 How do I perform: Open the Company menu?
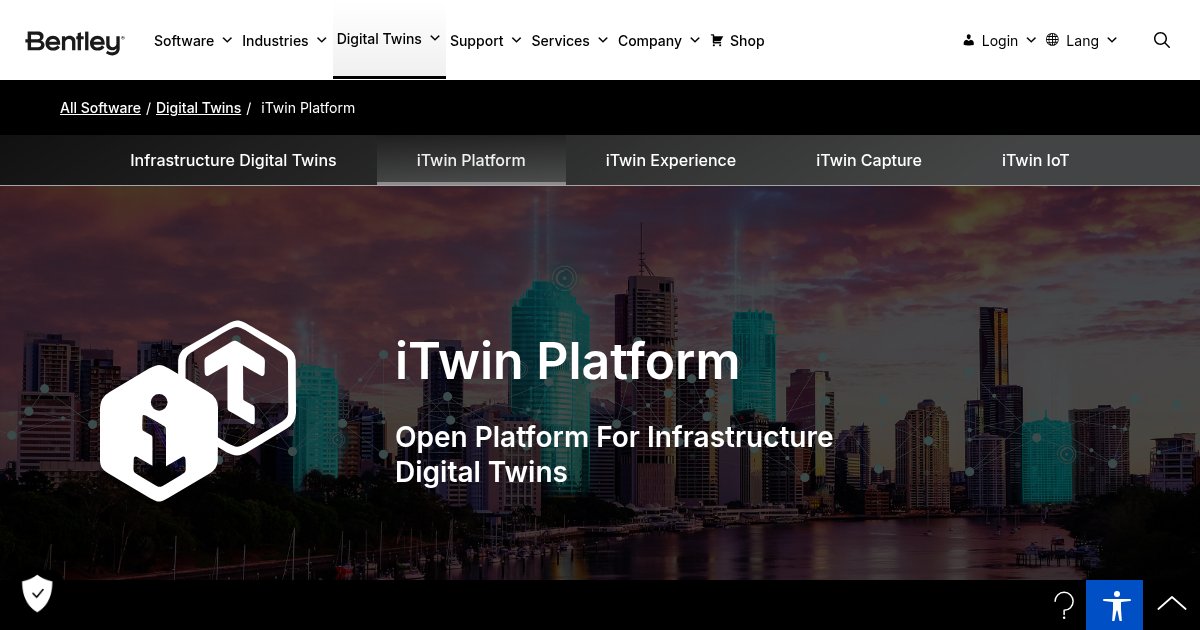[650, 41]
